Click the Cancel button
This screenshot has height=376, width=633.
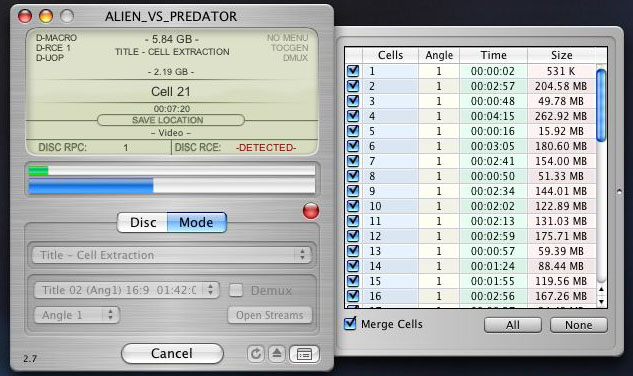click(172, 354)
